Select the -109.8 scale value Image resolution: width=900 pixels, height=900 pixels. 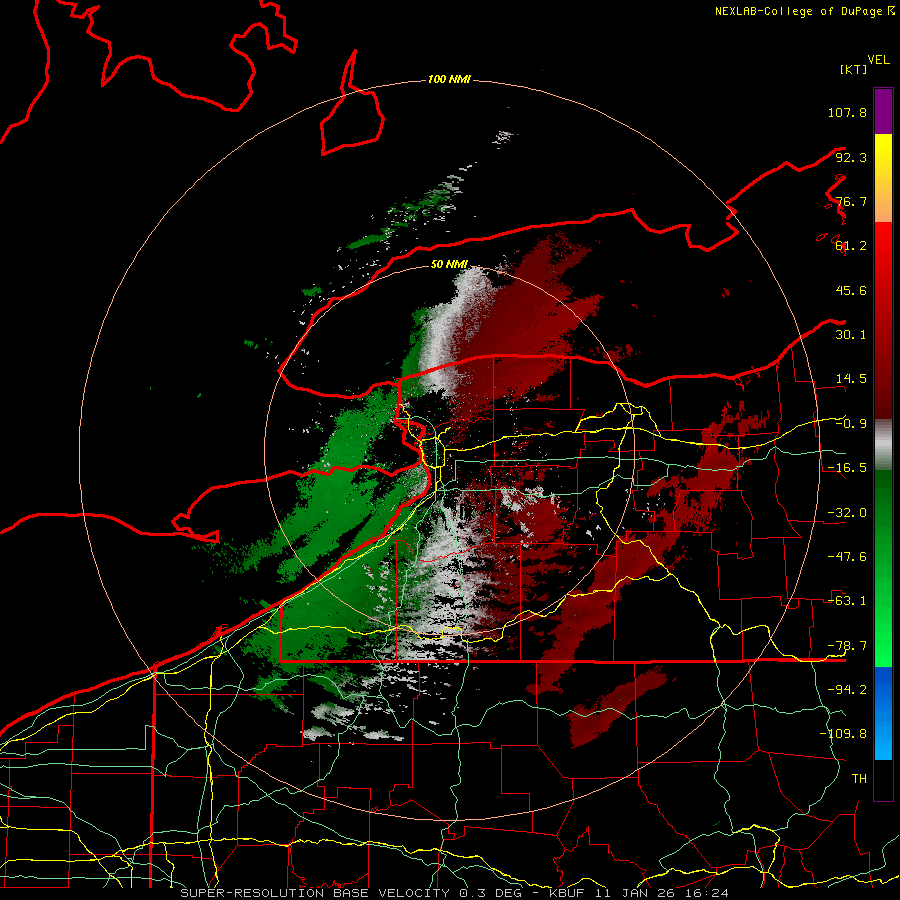pos(843,734)
